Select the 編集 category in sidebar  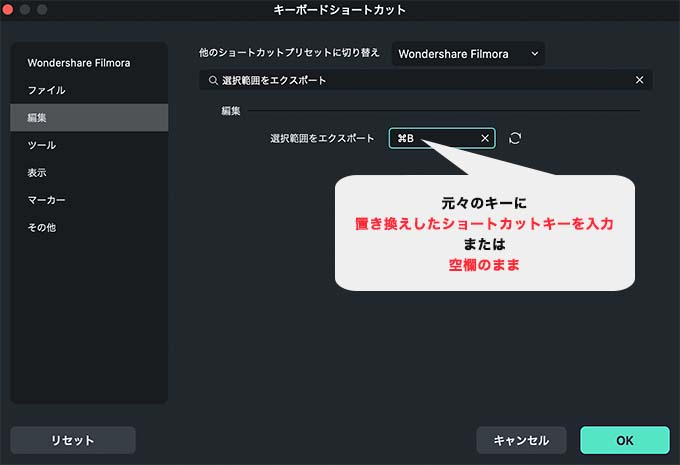point(89,118)
